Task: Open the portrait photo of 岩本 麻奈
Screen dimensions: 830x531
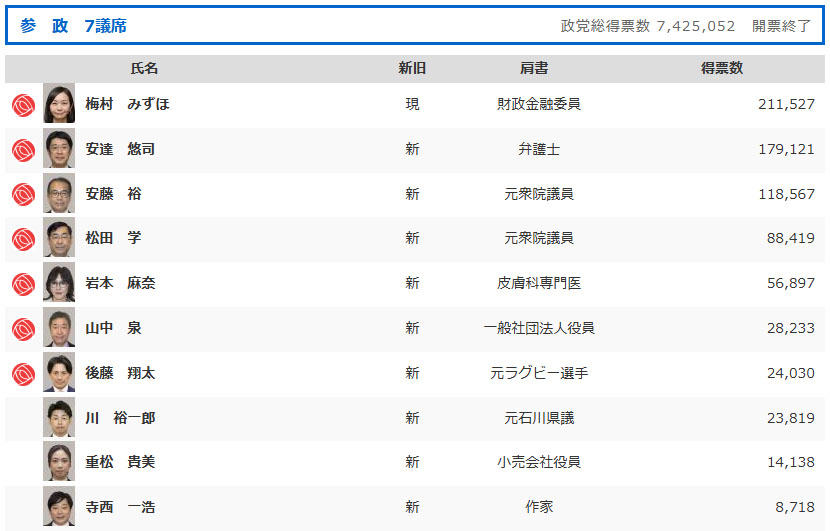Action: point(59,283)
